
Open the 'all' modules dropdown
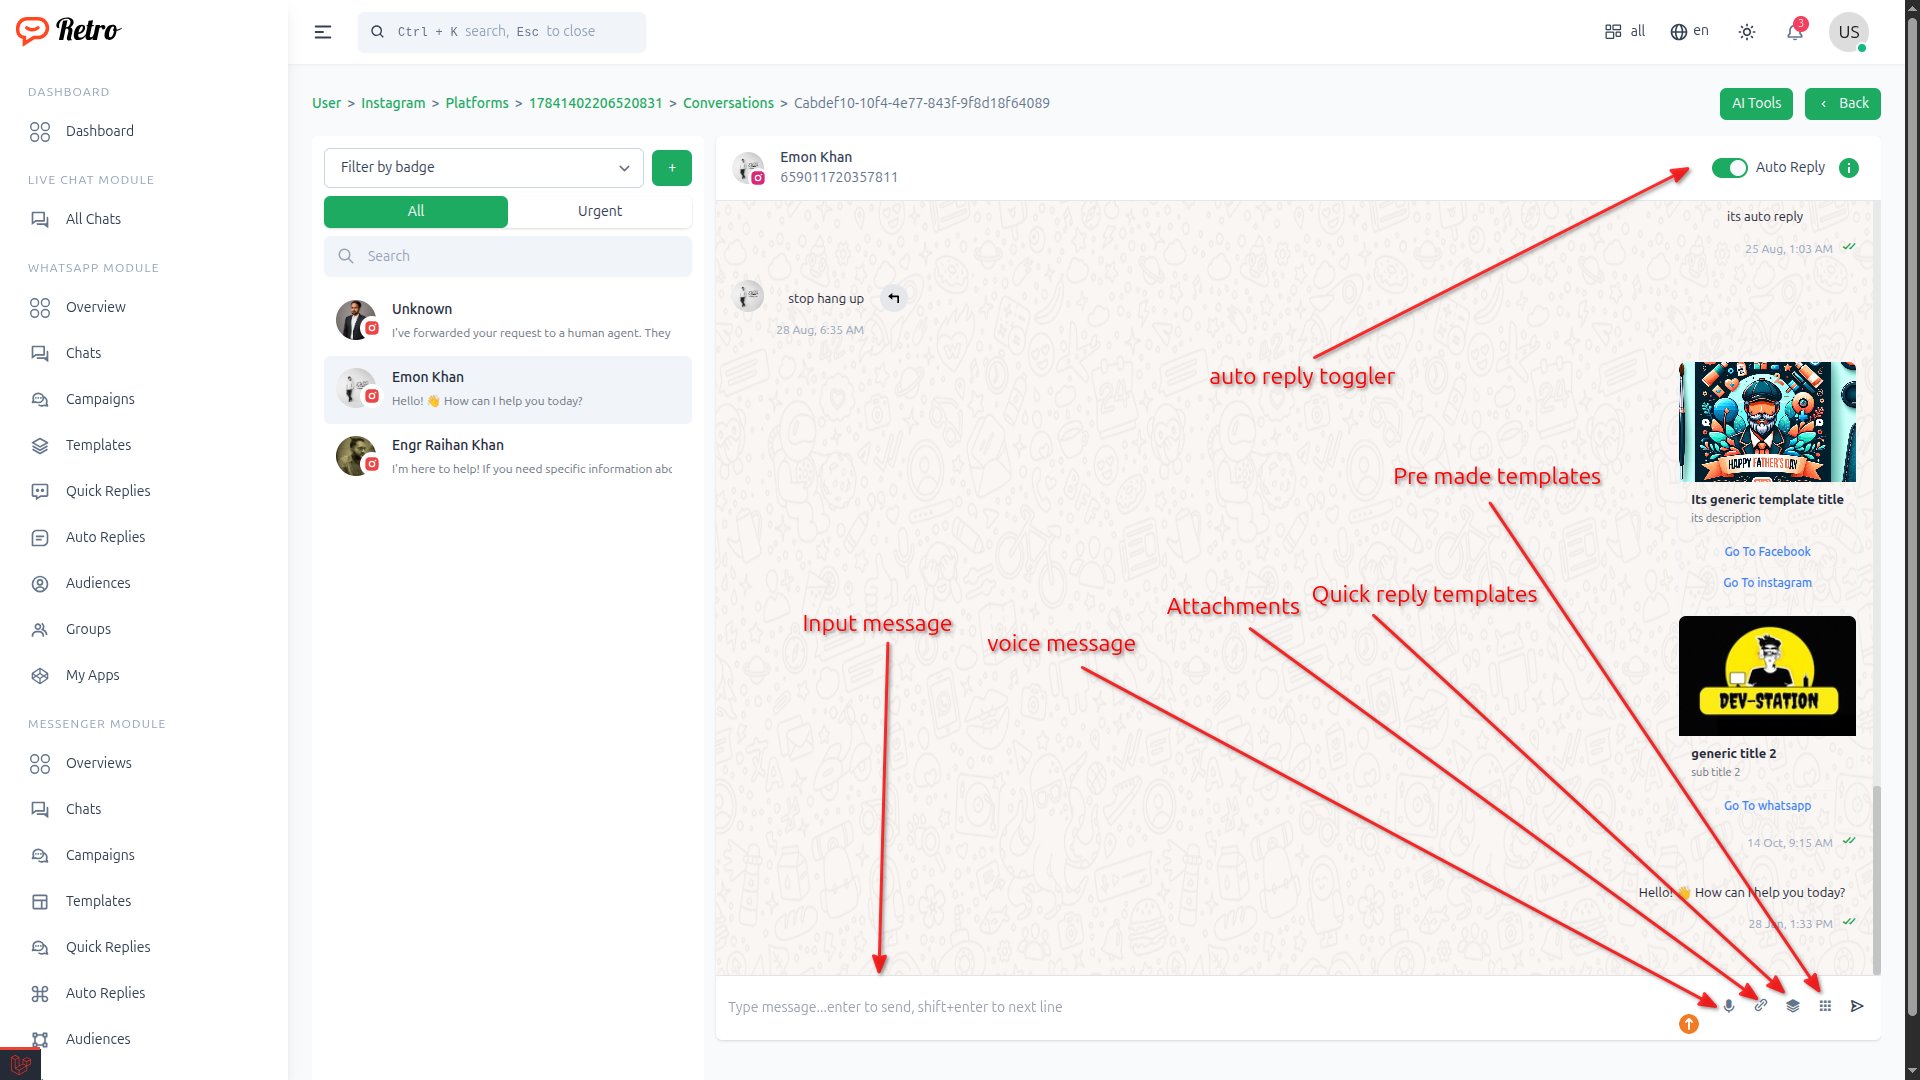click(1625, 32)
